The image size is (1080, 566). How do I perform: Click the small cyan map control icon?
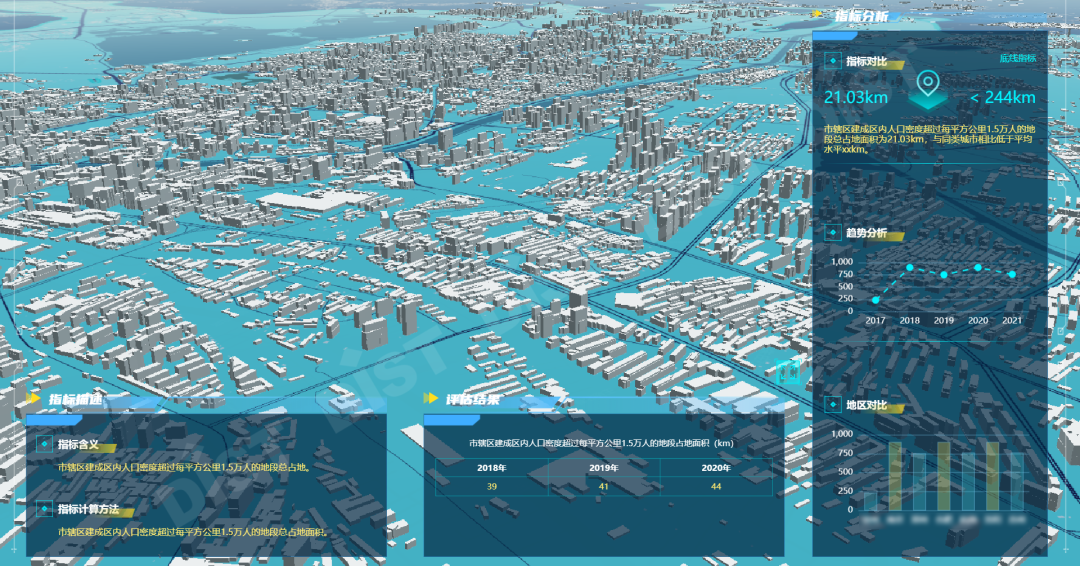pyautogui.click(x=789, y=372)
